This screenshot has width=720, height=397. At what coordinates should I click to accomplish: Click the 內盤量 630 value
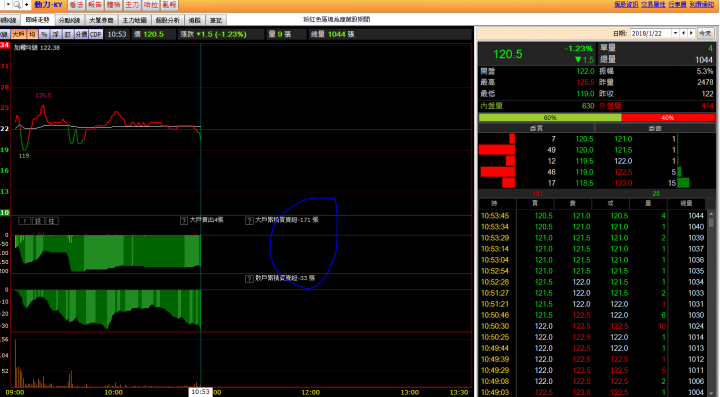coord(587,106)
